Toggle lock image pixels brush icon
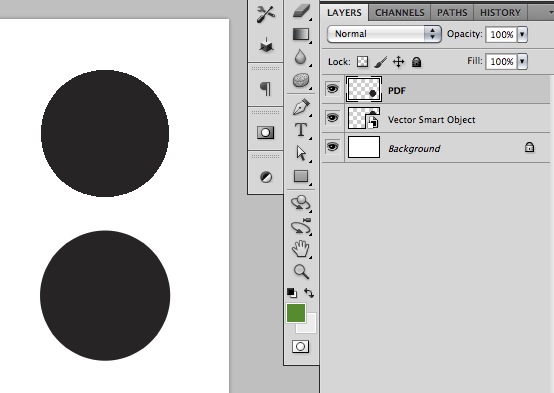This screenshot has width=554, height=393. pyautogui.click(x=381, y=62)
